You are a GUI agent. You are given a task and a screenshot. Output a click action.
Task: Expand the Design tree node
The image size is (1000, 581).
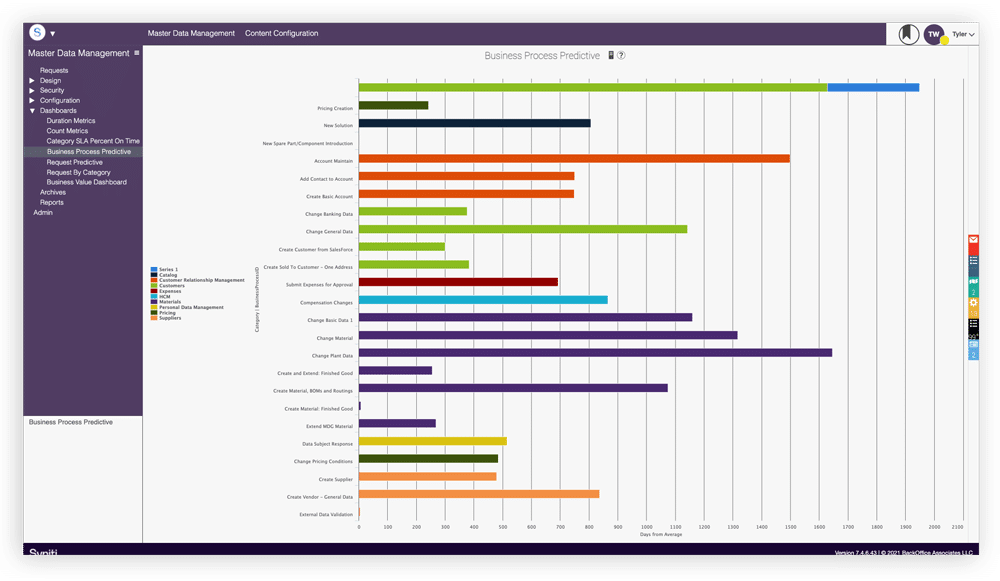(x=32, y=80)
